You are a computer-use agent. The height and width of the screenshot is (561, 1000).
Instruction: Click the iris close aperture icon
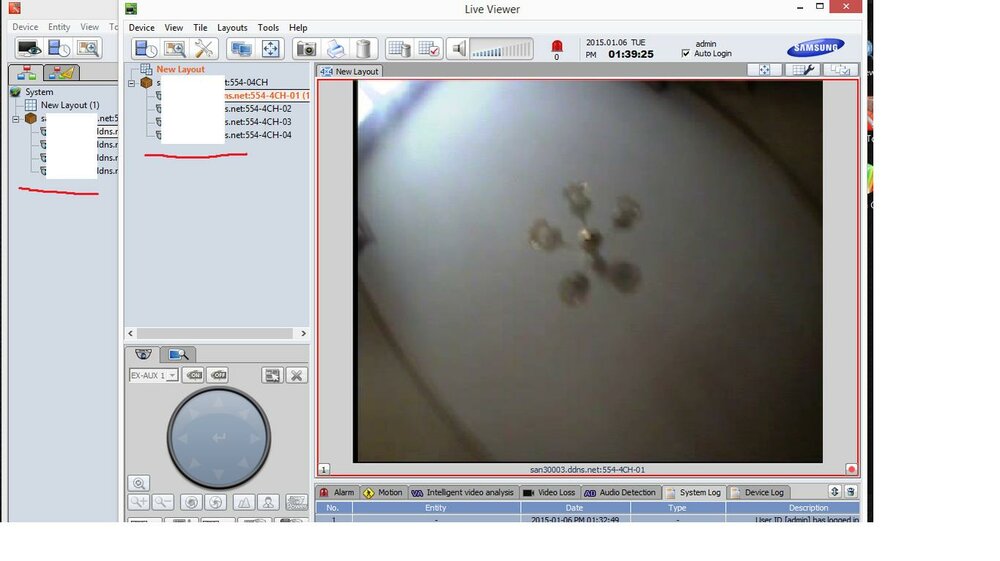(191, 502)
